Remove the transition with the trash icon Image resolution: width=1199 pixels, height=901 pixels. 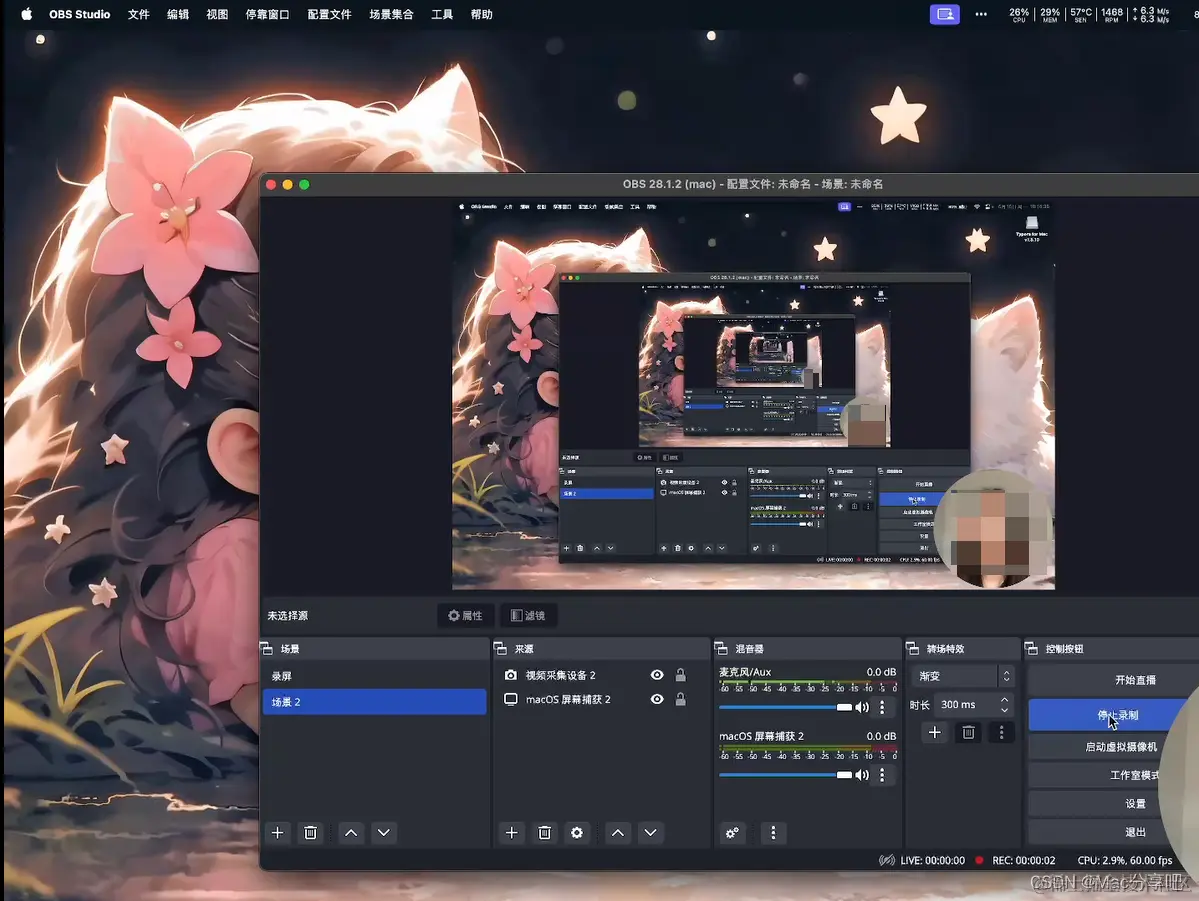[968, 732]
